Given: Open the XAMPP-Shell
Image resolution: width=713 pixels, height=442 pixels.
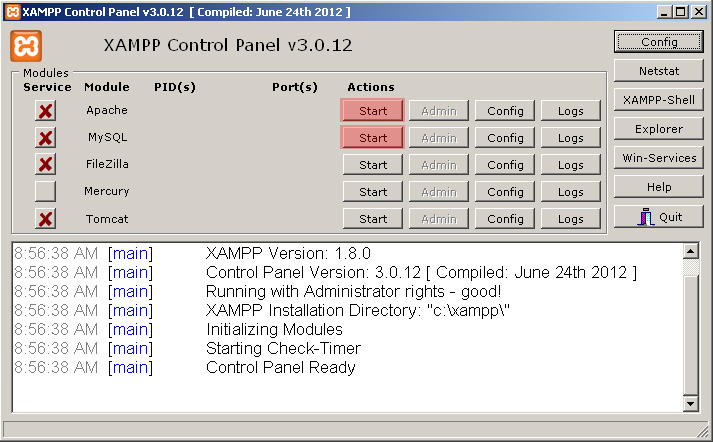Looking at the screenshot, I should [659, 100].
